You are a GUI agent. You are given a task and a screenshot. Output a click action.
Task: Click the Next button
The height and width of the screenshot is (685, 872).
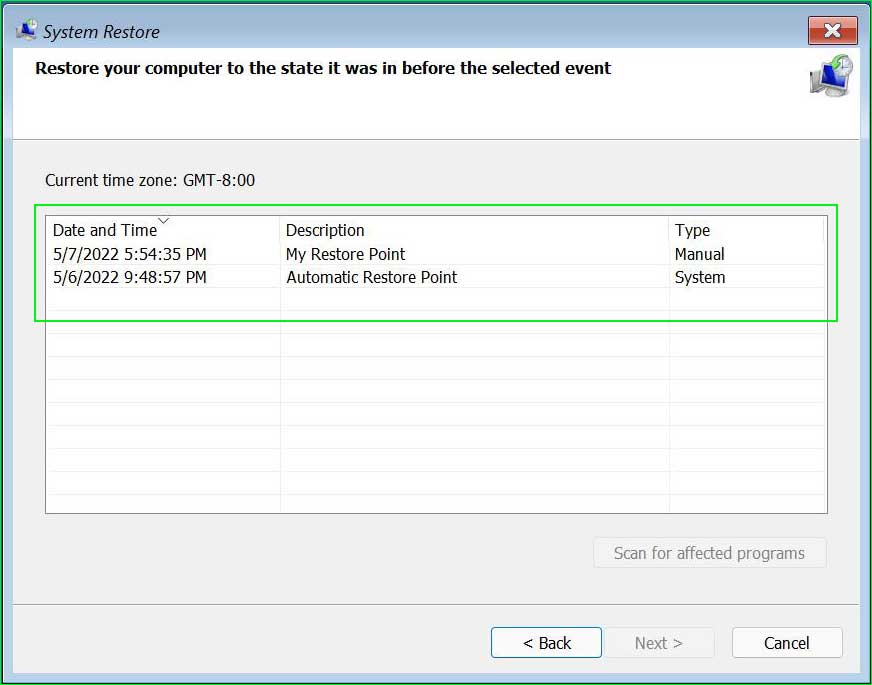click(659, 643)
